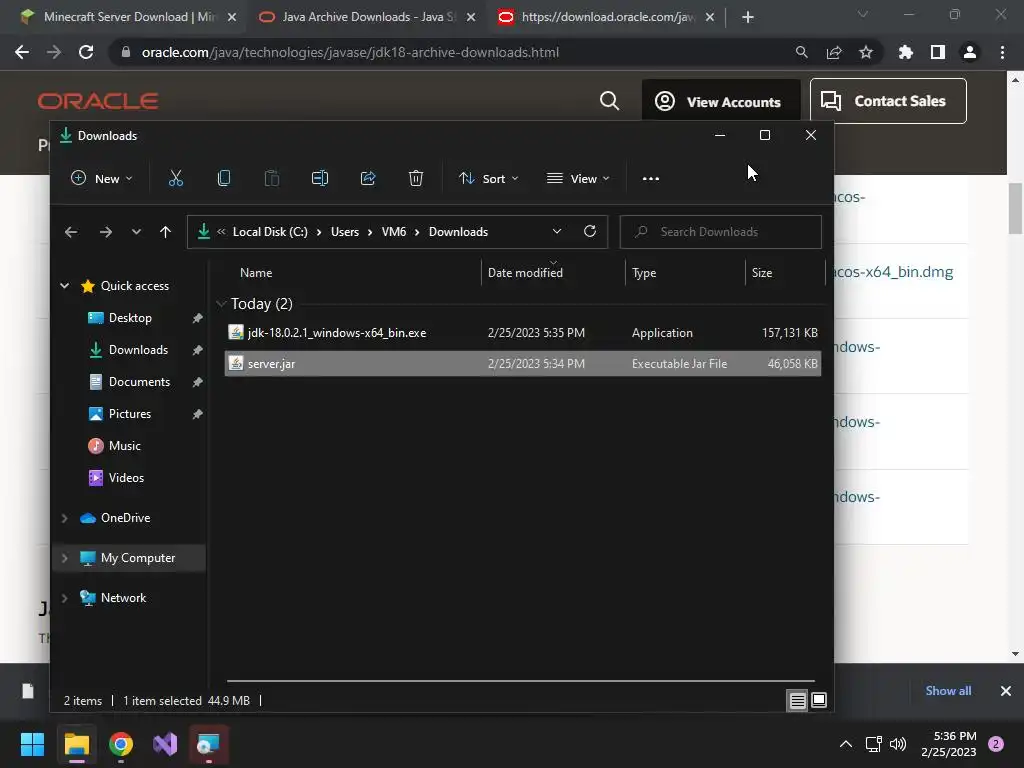This screenshot has width=1024, height=768.
Task: Open the New item dropdown
Action: pyautogui.click(x=101, y=178)
